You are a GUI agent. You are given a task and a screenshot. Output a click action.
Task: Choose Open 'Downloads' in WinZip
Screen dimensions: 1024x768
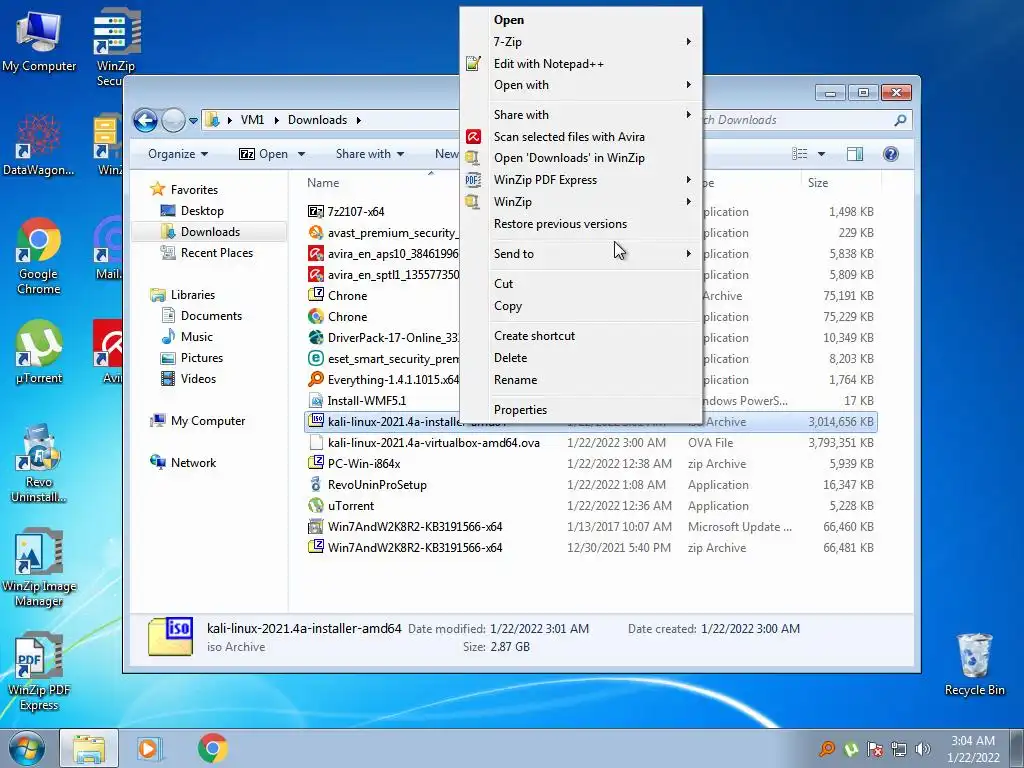pyautogui.click(x=569, y=157)
